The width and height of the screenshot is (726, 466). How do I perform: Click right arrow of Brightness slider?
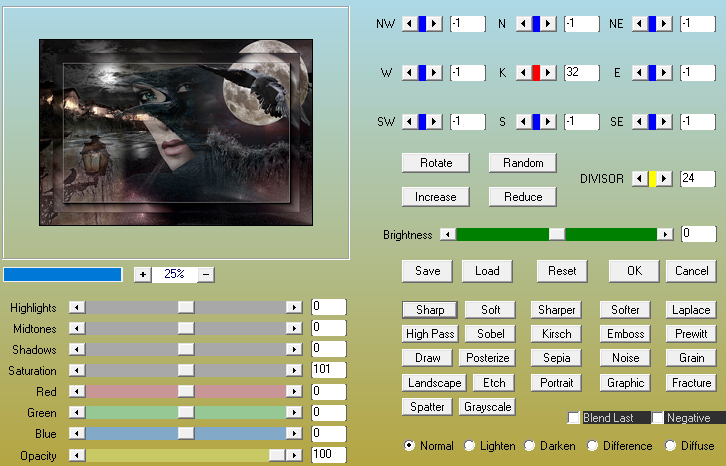point(665,234)
